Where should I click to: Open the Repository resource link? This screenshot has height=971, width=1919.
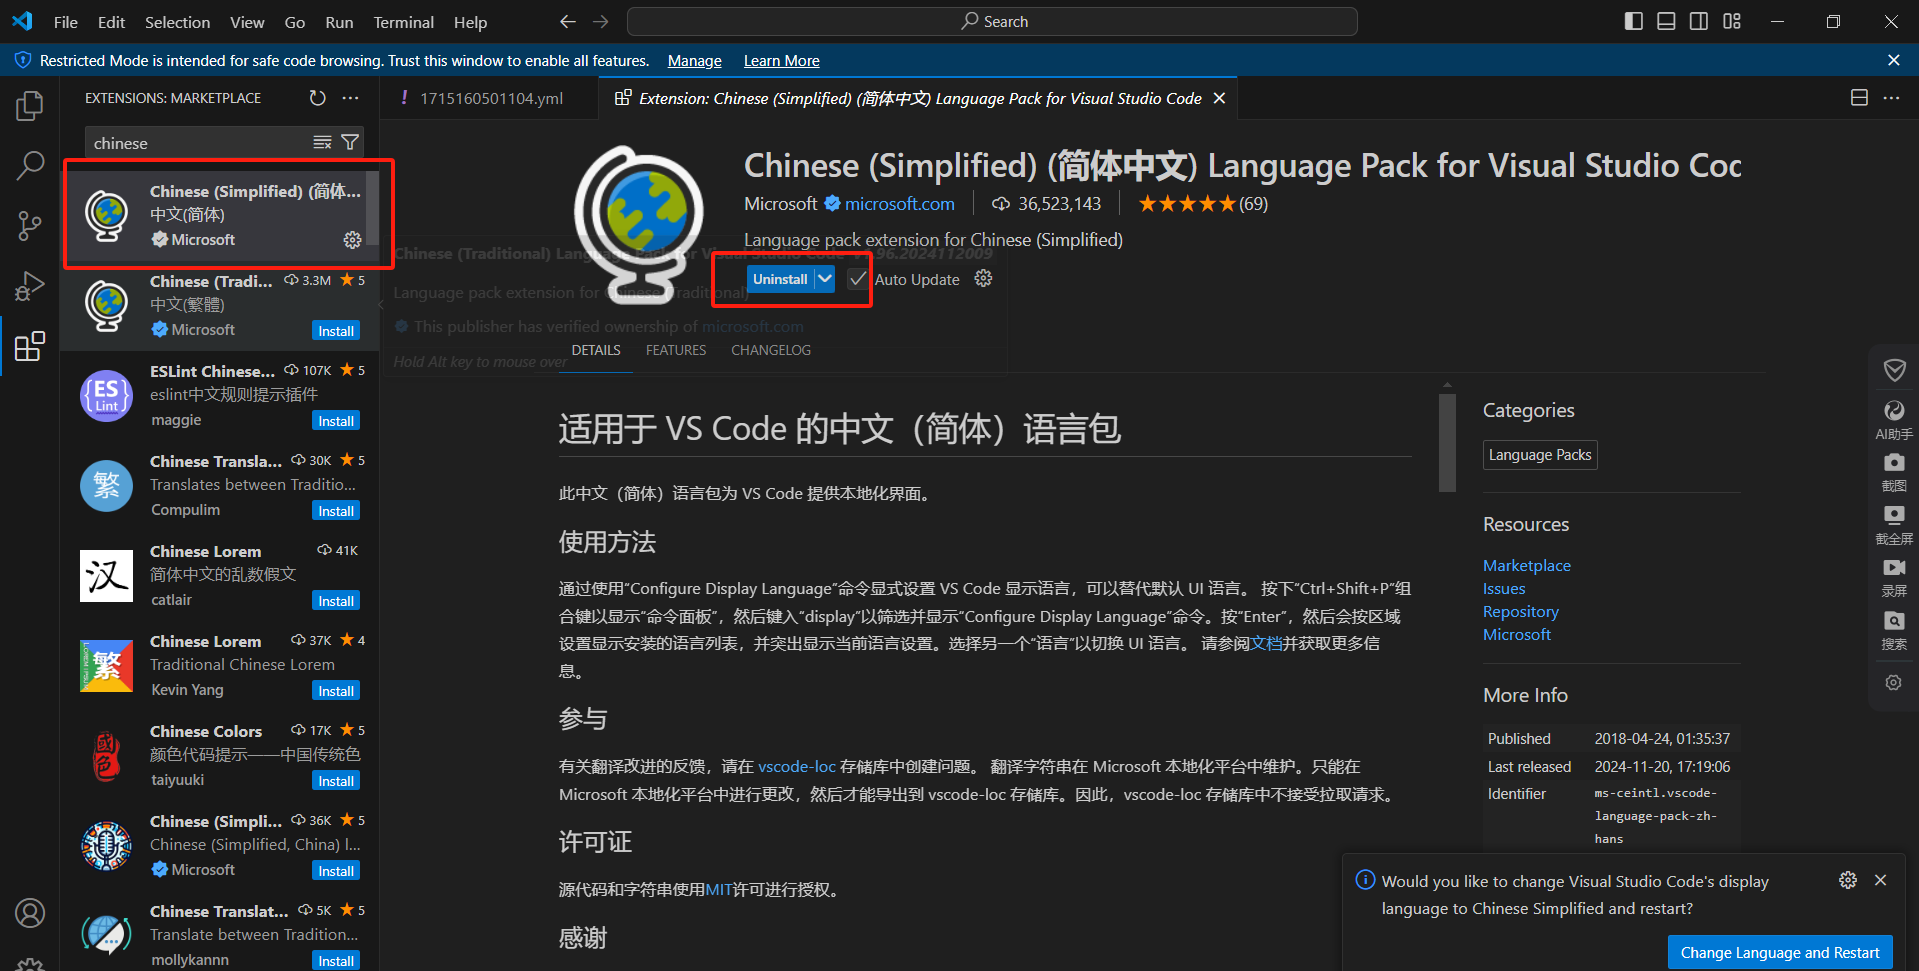[x=1521, y=612]
